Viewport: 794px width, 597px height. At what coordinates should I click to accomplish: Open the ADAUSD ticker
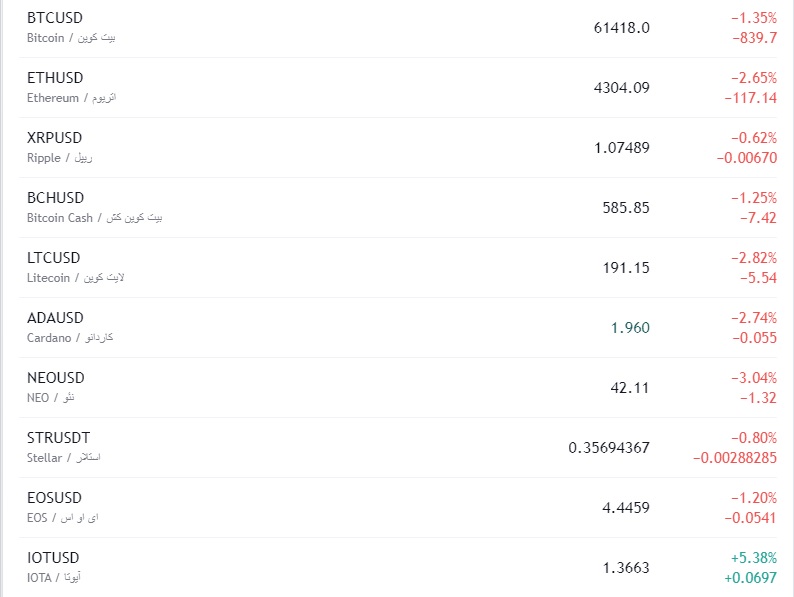(x=56, y=318)
